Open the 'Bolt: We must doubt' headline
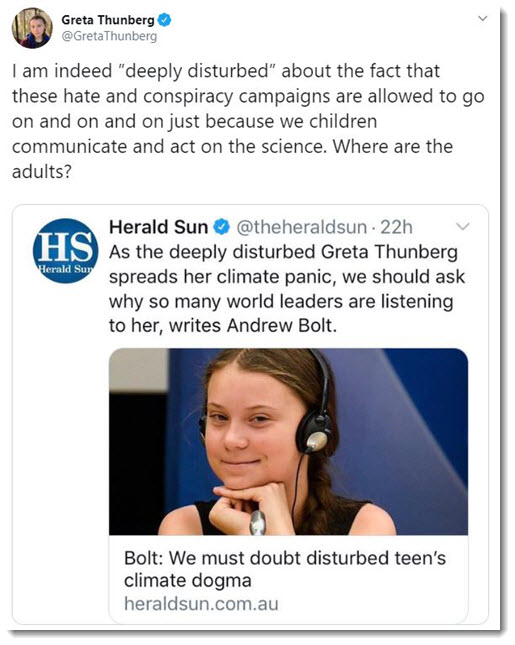This screenshot has height=645, width=515. tap(285, 569)
